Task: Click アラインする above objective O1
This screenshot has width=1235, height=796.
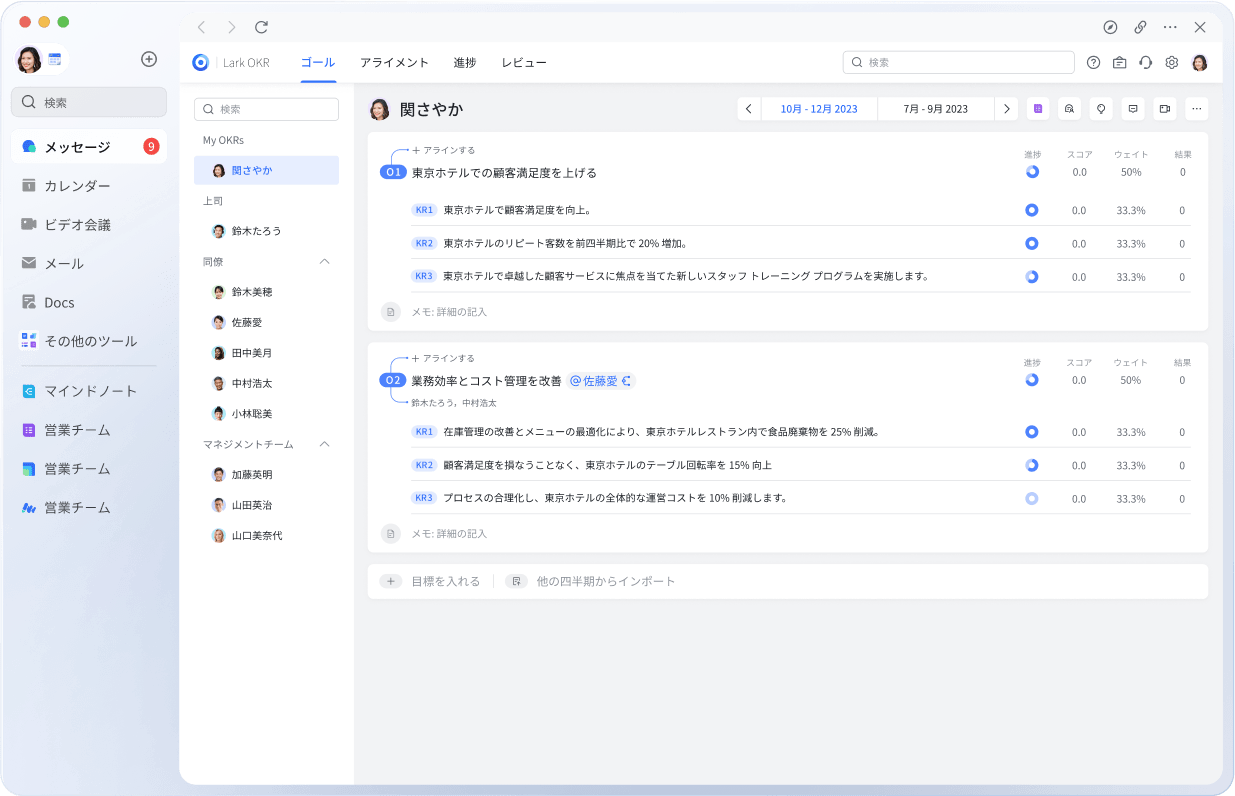Action: [x=444, y=150]
